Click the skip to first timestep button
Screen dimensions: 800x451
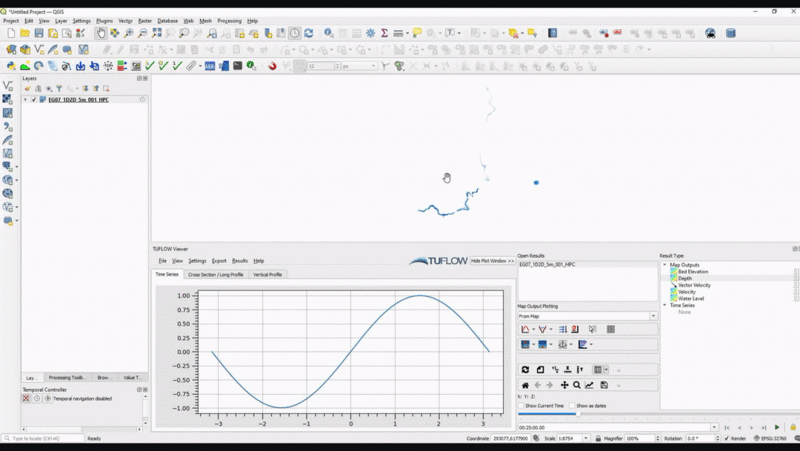coord(727,428)
